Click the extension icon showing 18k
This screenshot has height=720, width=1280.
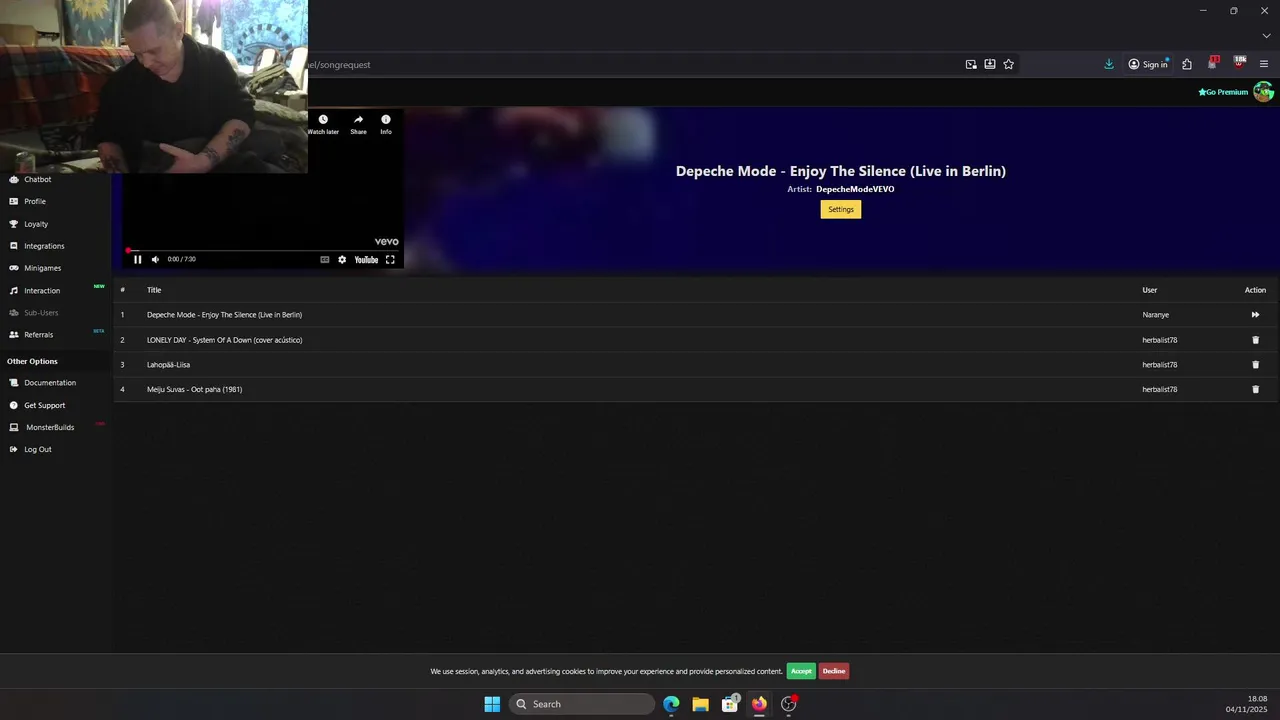pos(1240,63)
